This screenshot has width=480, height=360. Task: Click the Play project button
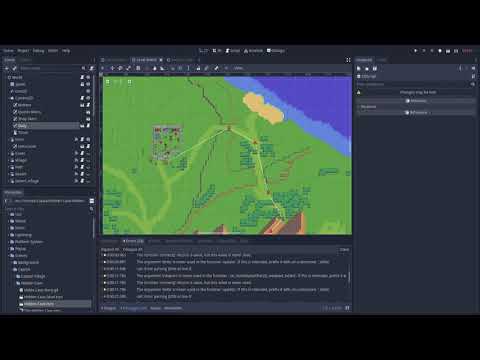416,51
